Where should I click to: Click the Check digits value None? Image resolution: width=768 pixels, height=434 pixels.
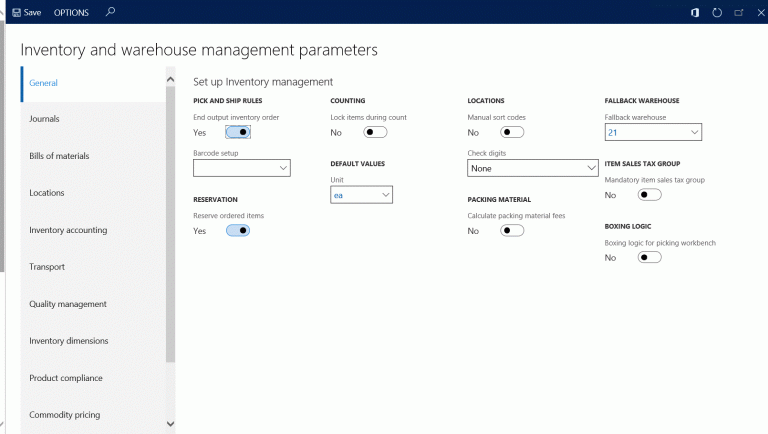click(x=481, y=169)
